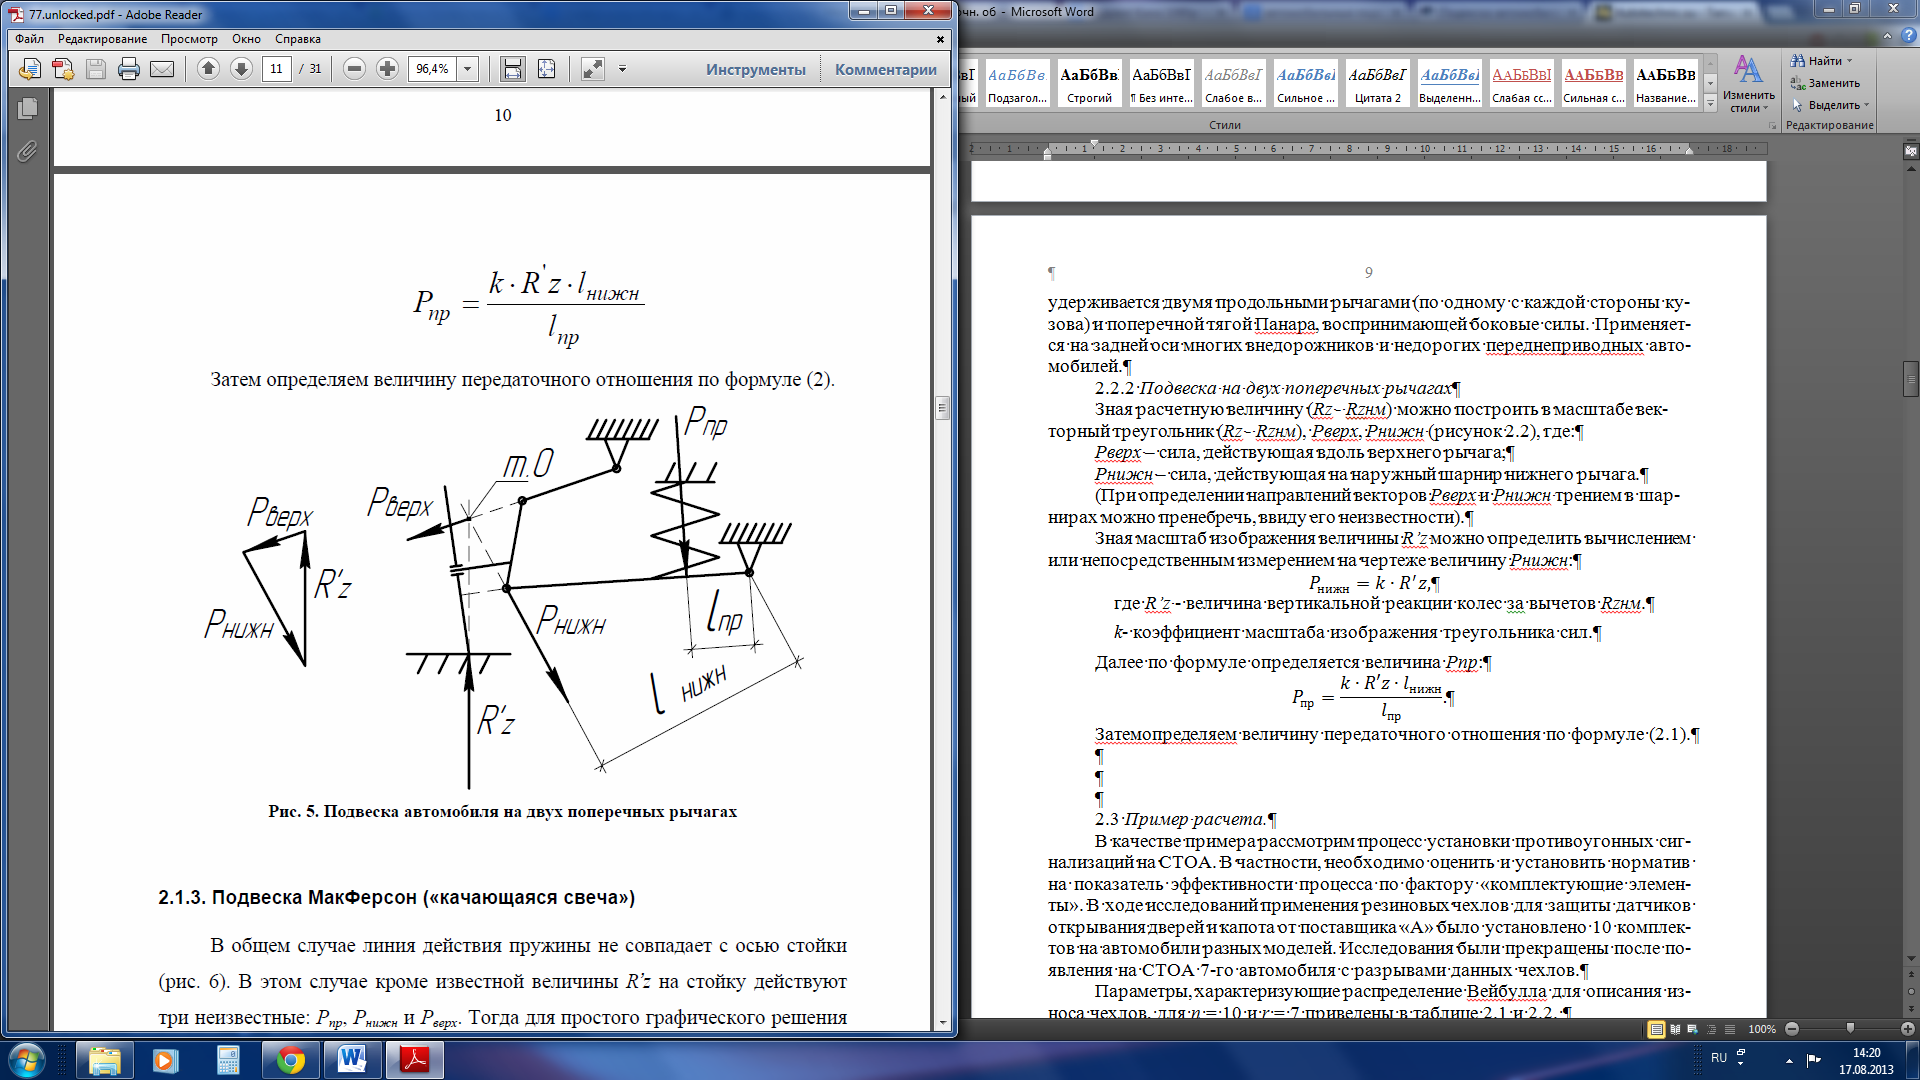Send the PDF by email with the envelope icon
The height and width of the screenshot is (1080, 1920).
coord(162,69)
